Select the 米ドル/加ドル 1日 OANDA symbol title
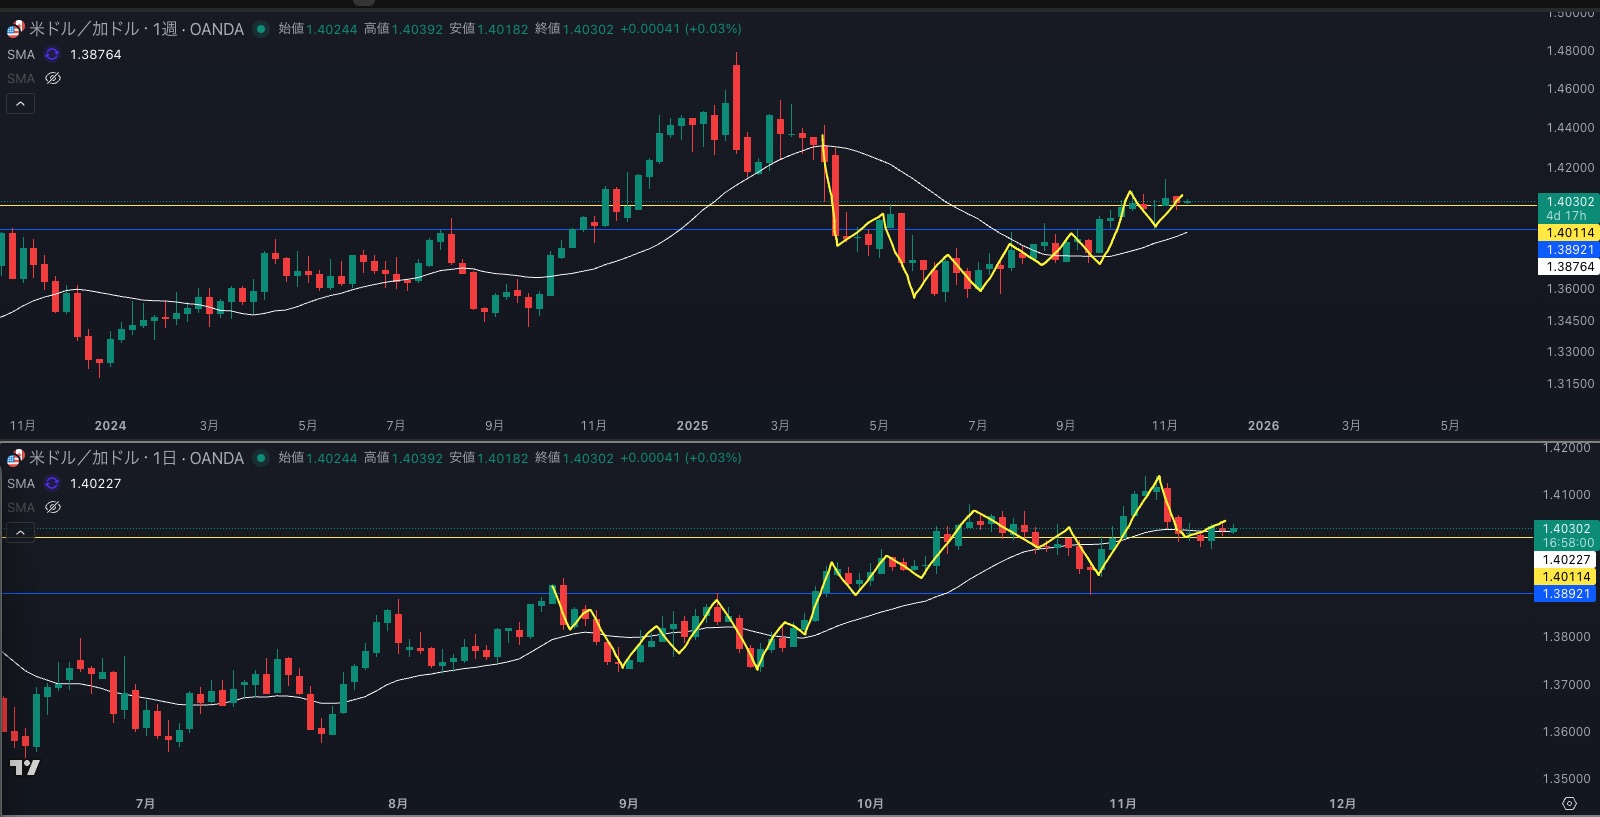This screenshot has width=1600, height=817. [136, 458]
